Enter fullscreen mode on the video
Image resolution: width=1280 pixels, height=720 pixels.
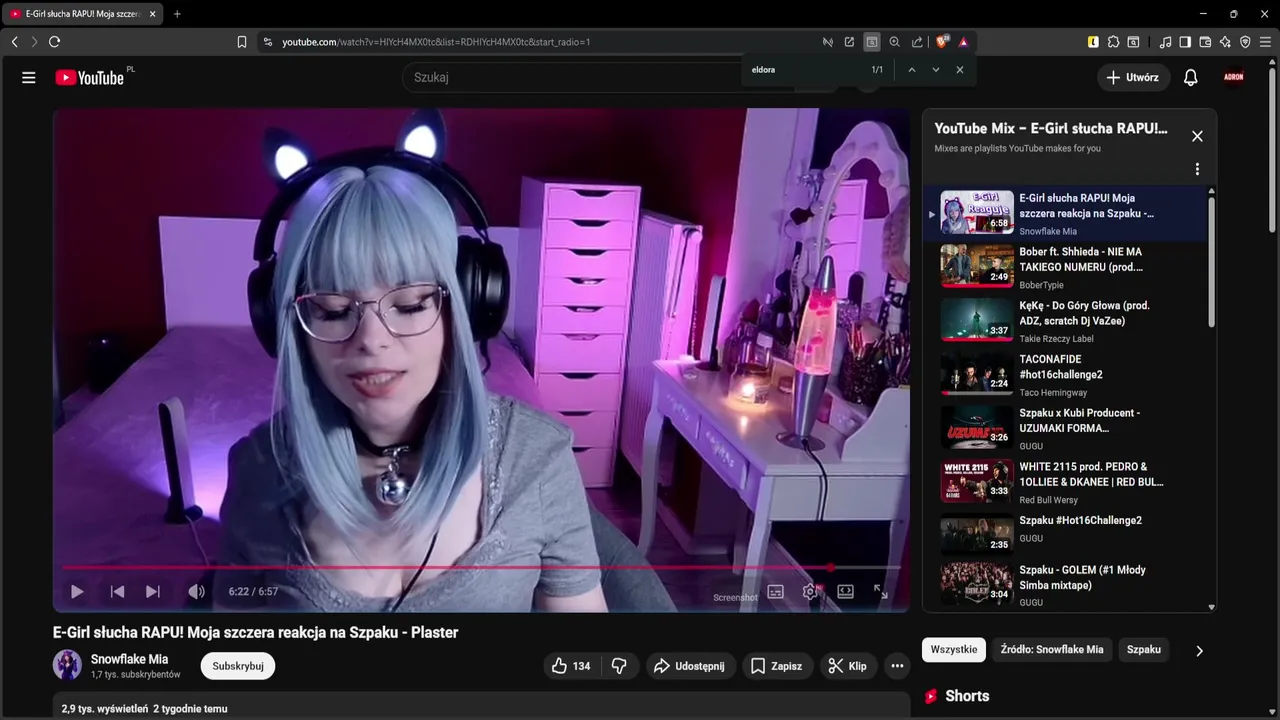tap(881, 592)
